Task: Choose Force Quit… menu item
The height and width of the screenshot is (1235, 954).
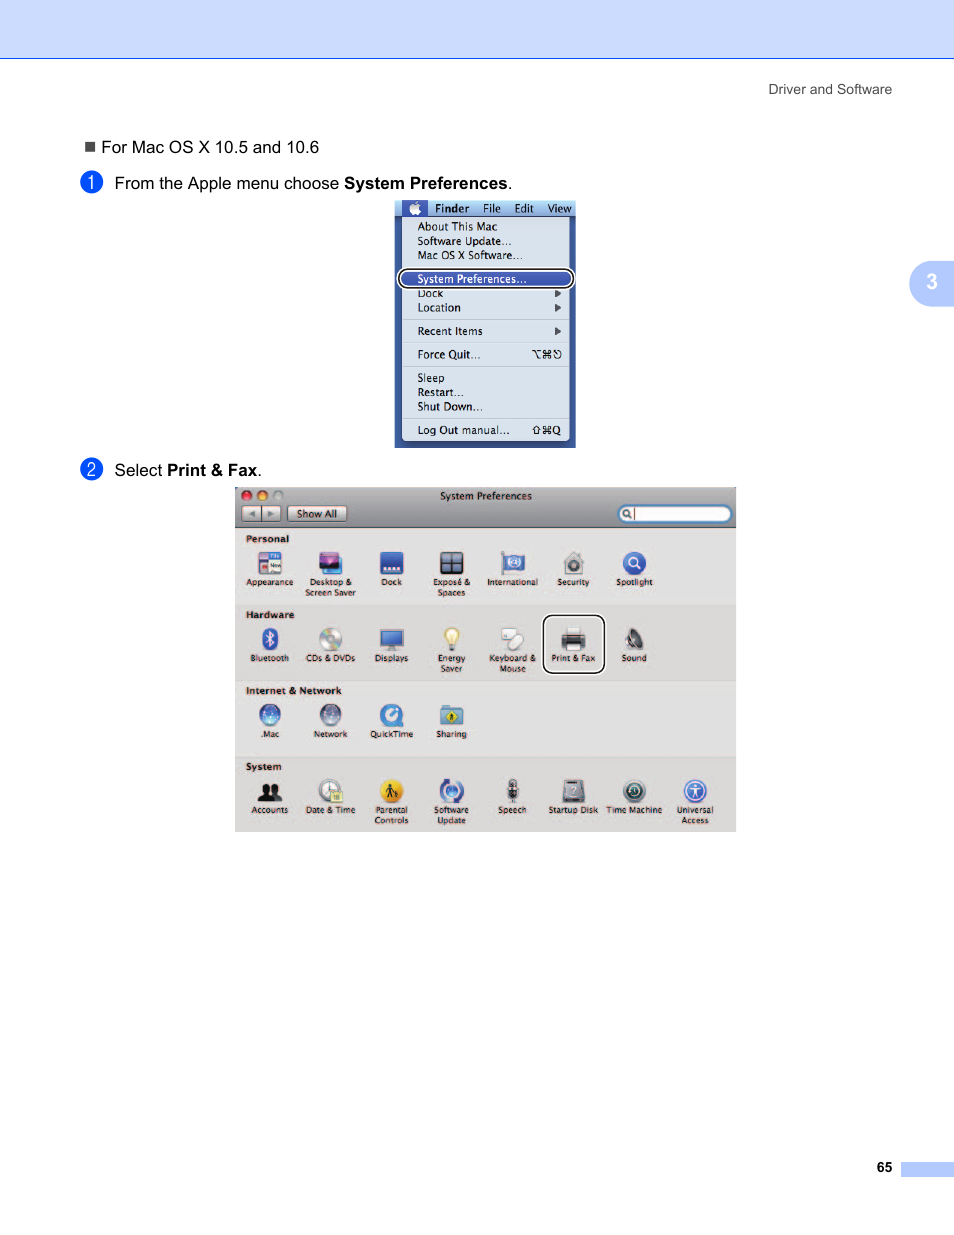Action: tap(485, 355)
